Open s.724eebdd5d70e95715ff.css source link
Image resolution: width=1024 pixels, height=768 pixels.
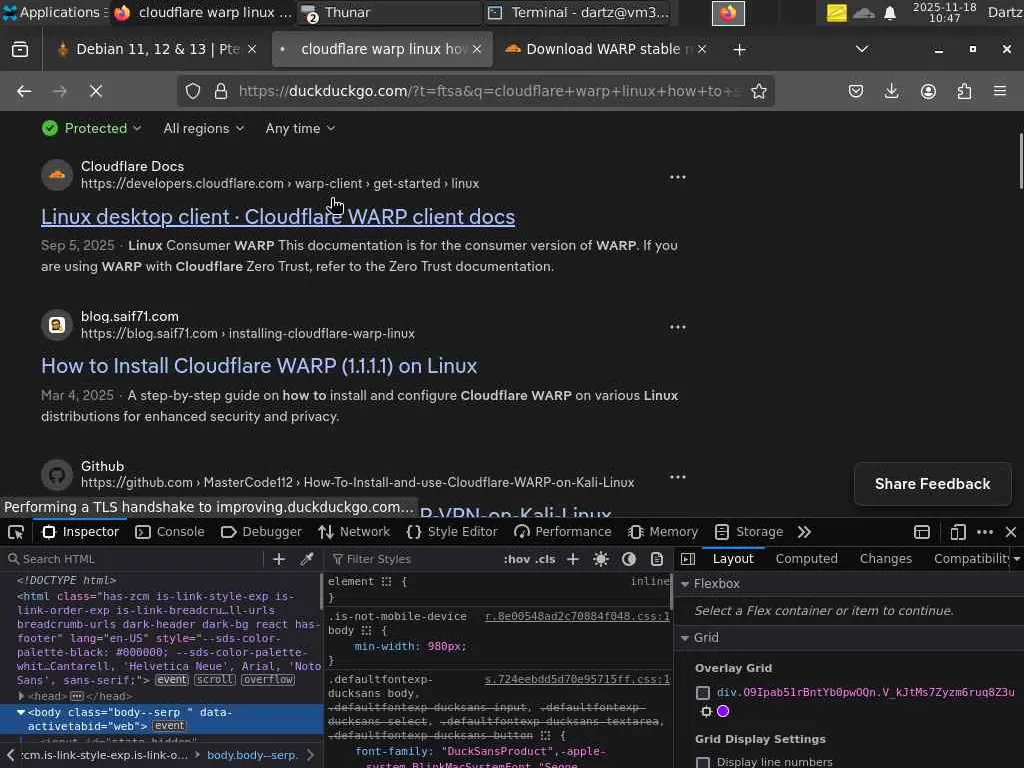coord(577,680)
